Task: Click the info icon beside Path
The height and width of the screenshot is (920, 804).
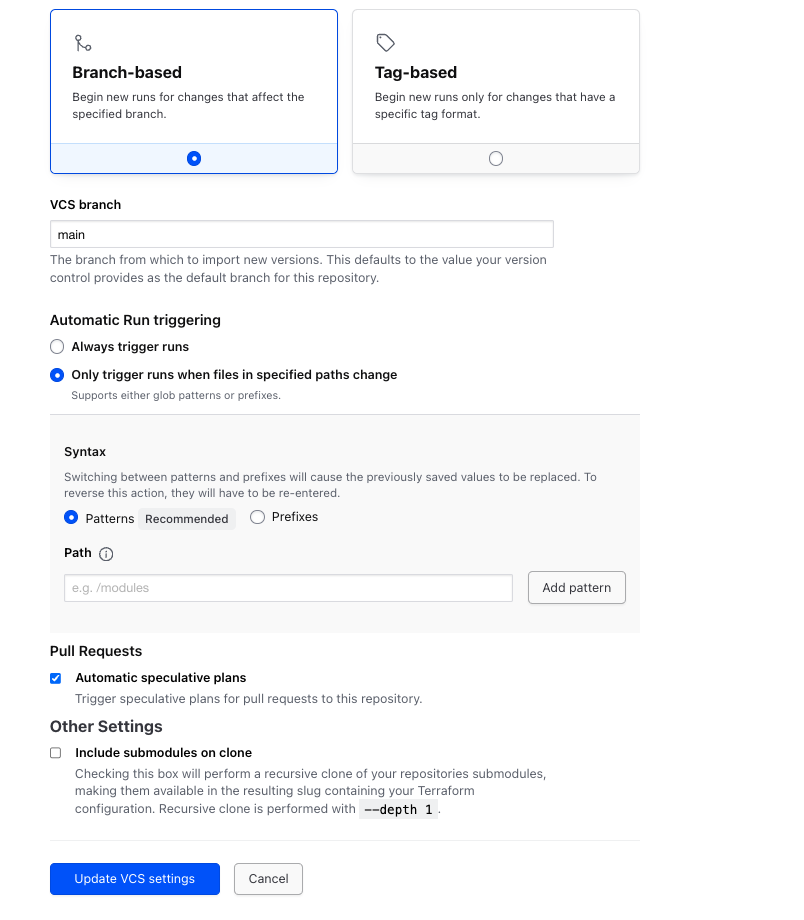Action: coord(106,554)
